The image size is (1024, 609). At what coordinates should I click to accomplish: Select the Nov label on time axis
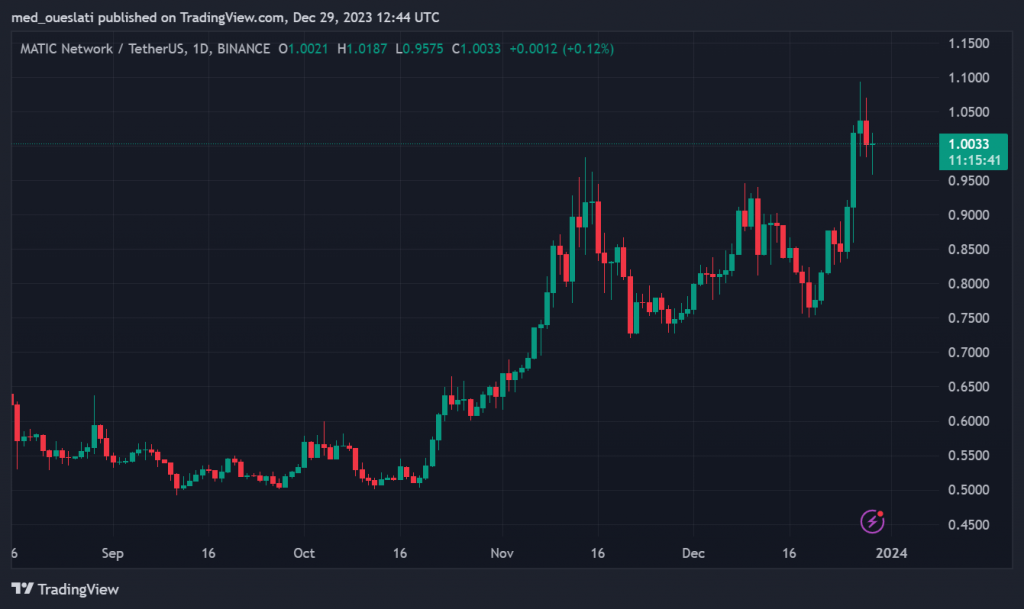[500, 553]
